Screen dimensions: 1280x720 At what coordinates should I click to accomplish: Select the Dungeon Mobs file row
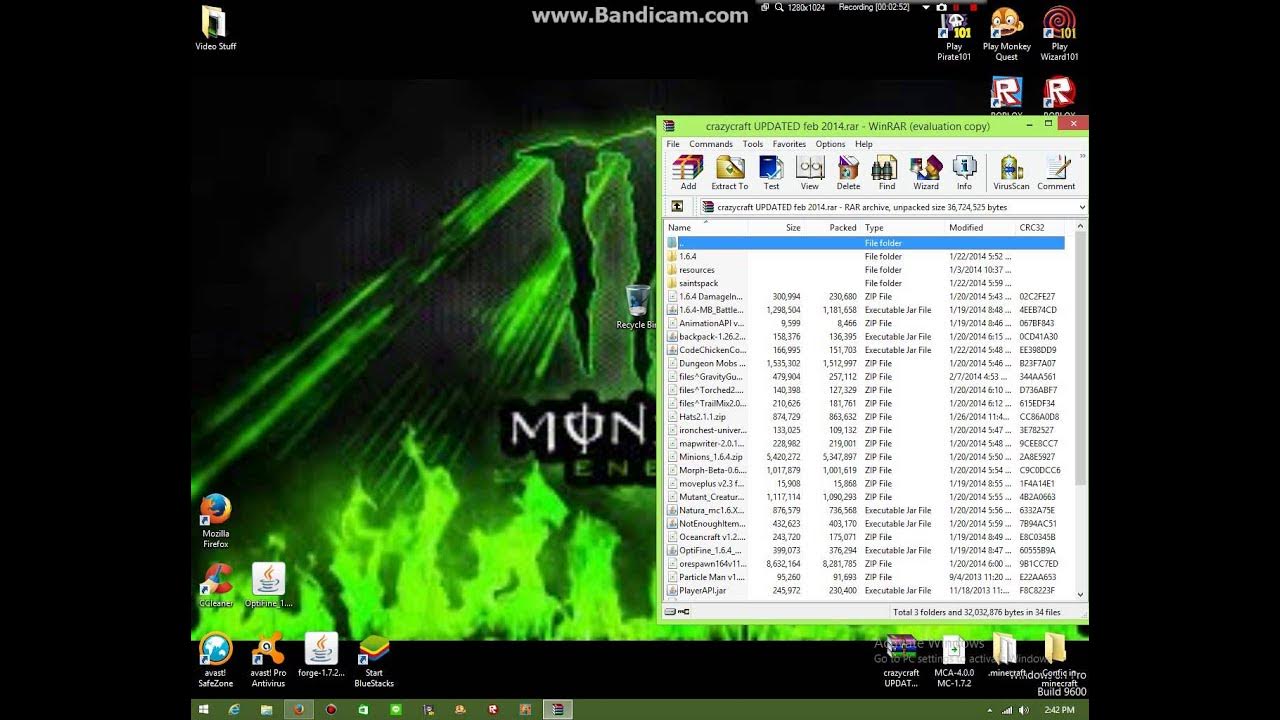click(x=865, y=363)
